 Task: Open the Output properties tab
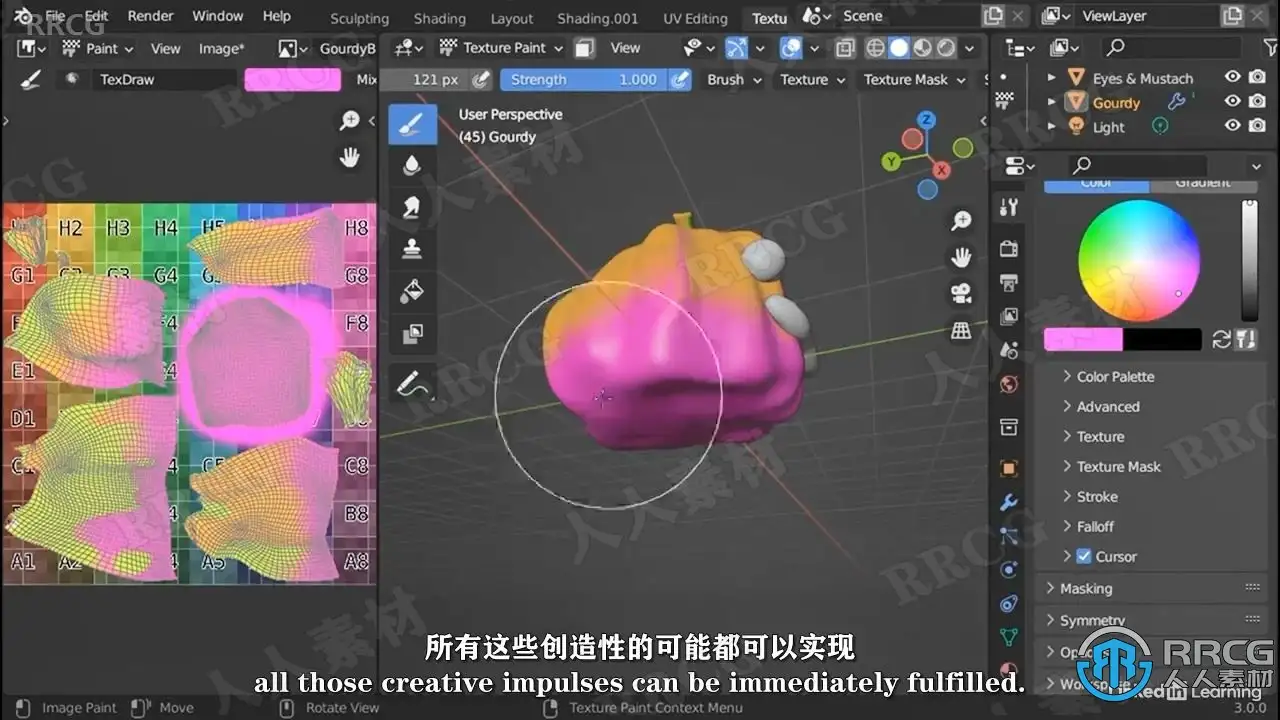click(1008, 282)
